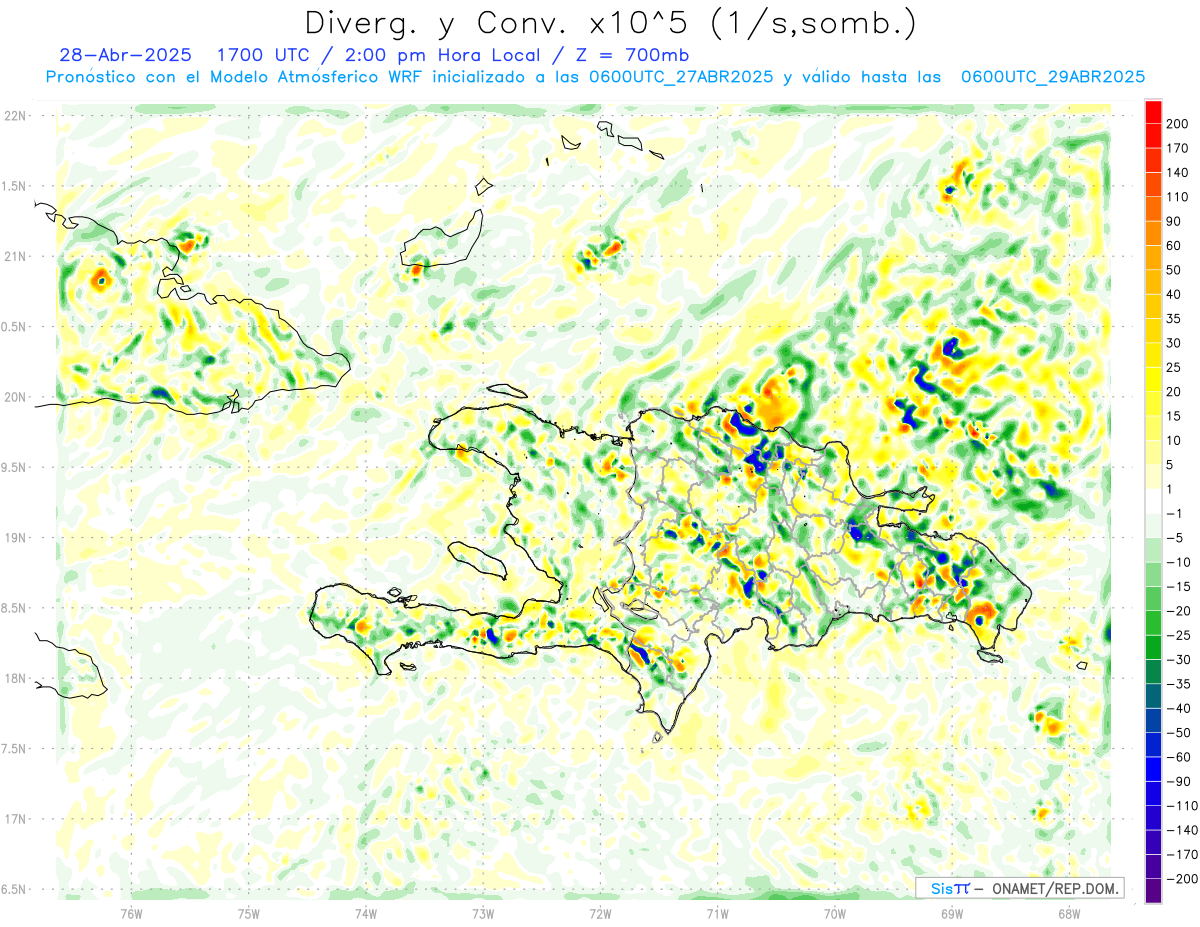Click the '21N' latitude label
The image size is (1200, 927).
16,256
